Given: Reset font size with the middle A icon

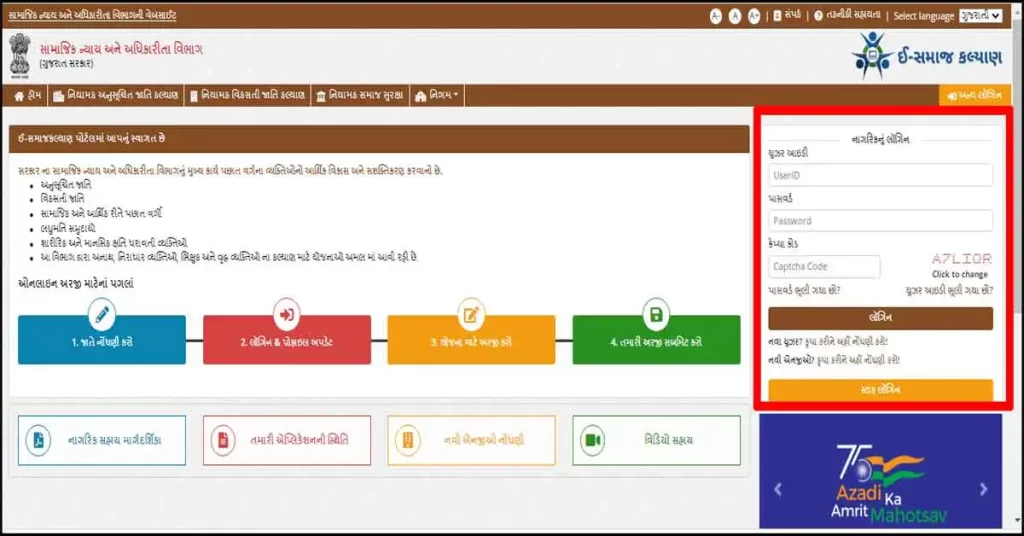Looking at the screenshot, I should click(735, 16).
